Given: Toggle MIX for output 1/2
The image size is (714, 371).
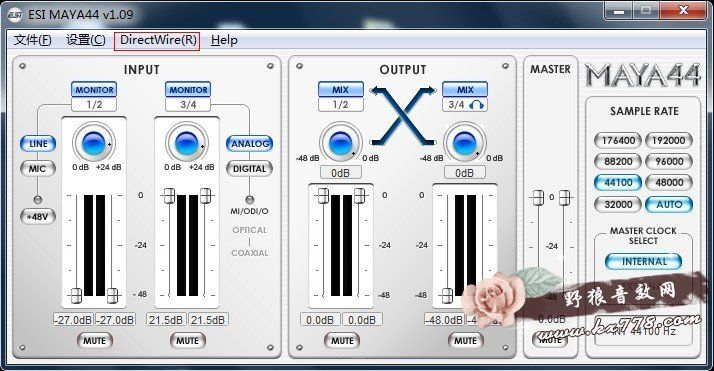Looking at the screenshot, I should coord(341,89).
